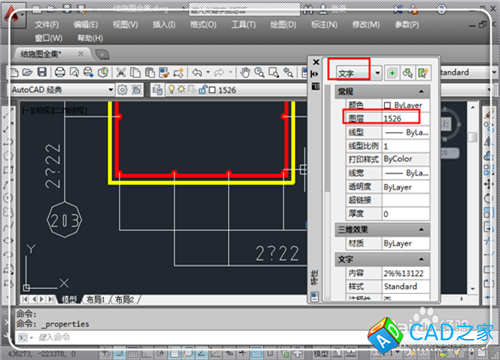The image size is (500, 360).
Task: Click the Print icon in toolbar
Action: pyautogui.click(x=60, y=72)
